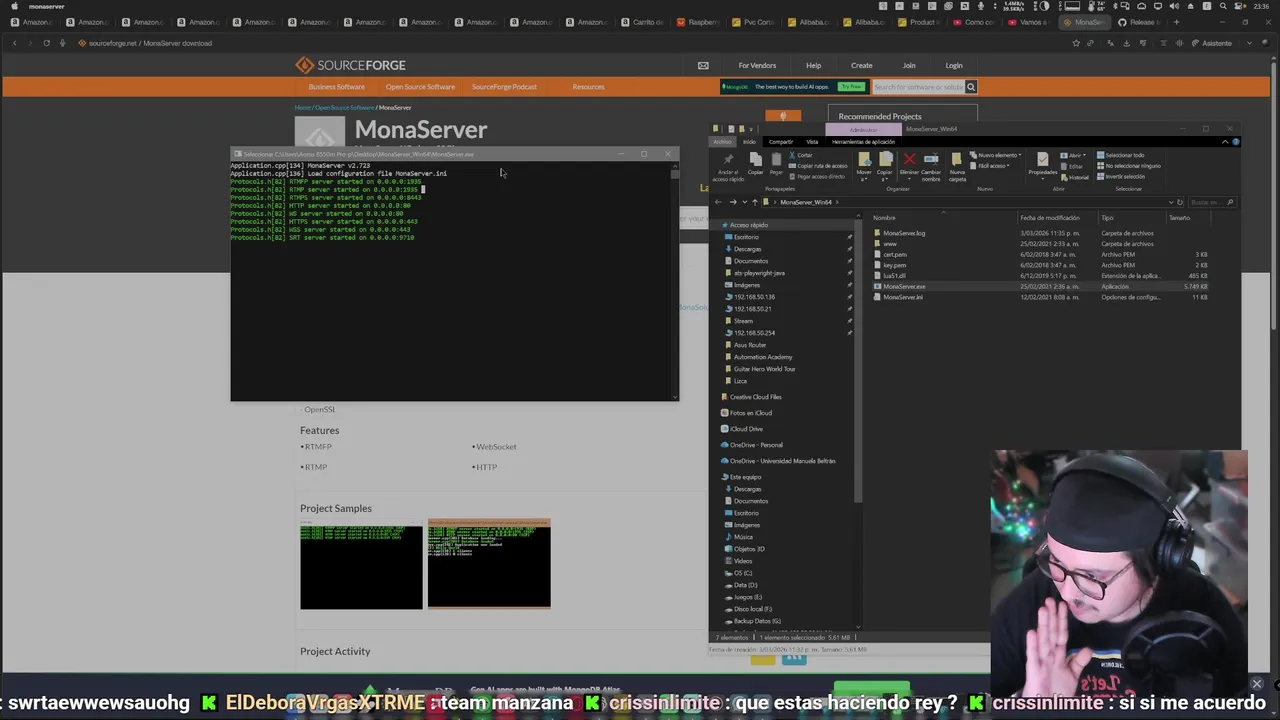
Task: Click the red Eliminar X icon
Action: click(909, 159)
